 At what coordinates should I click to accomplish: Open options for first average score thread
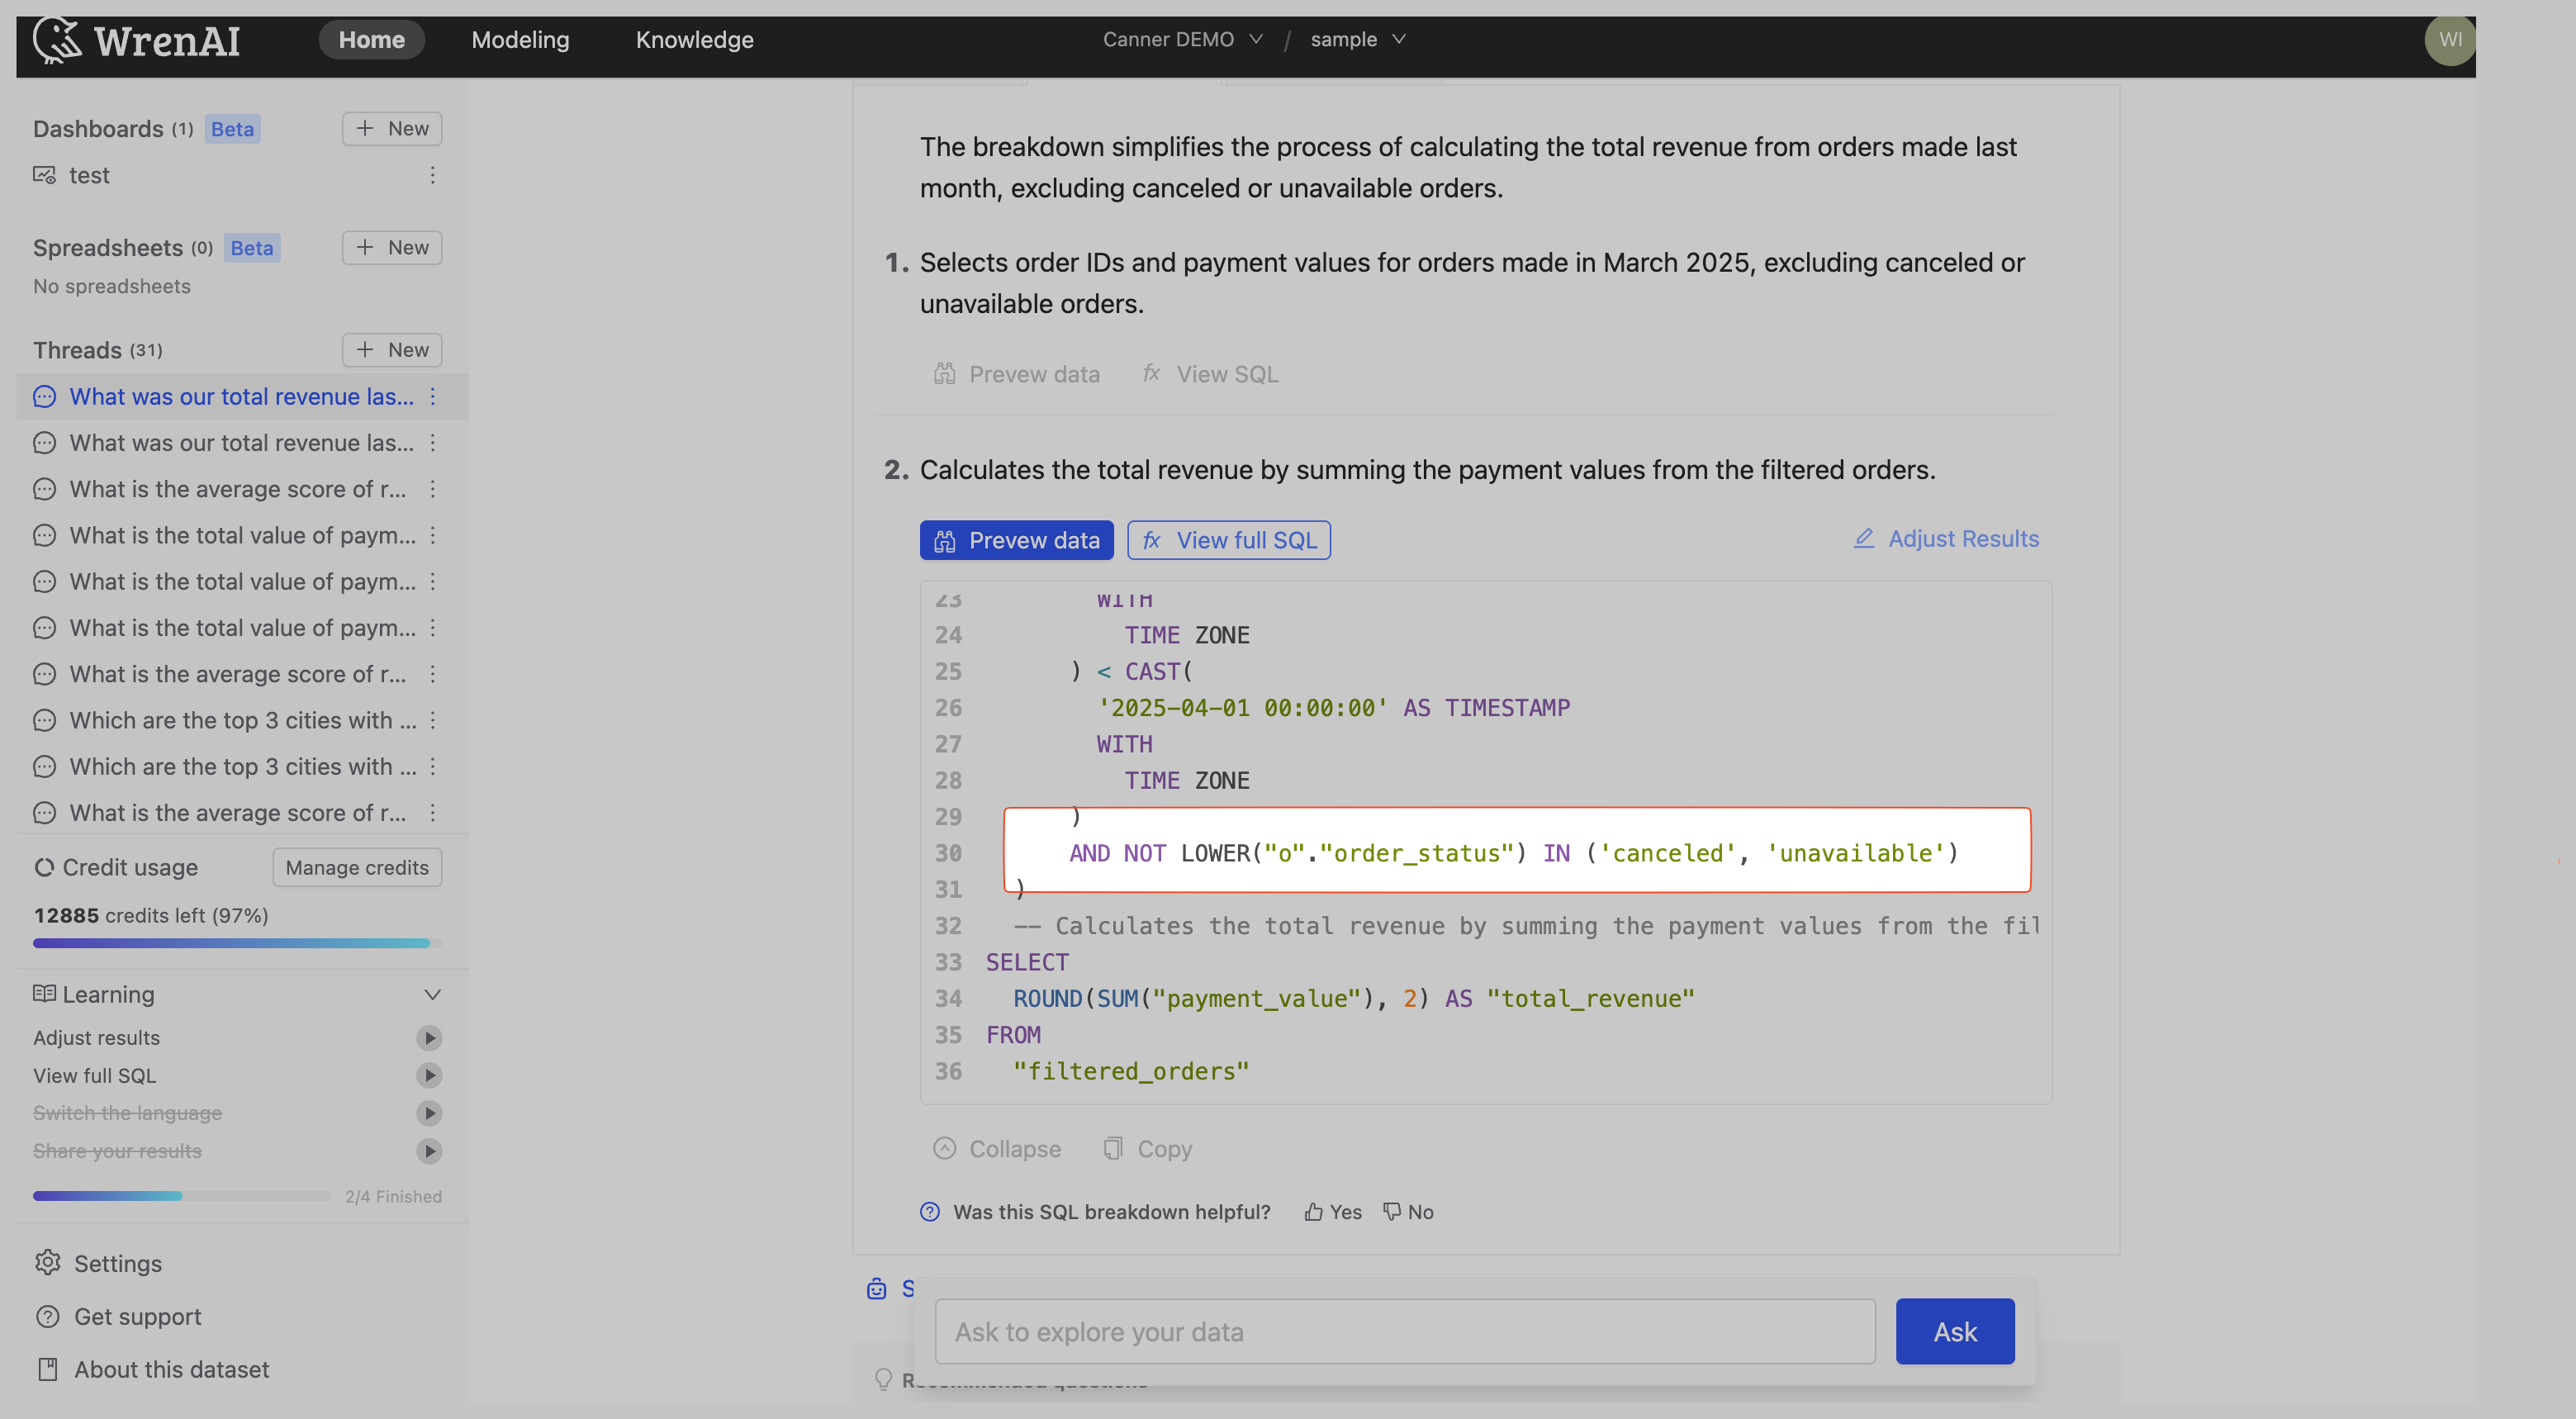tap(432, 489)
